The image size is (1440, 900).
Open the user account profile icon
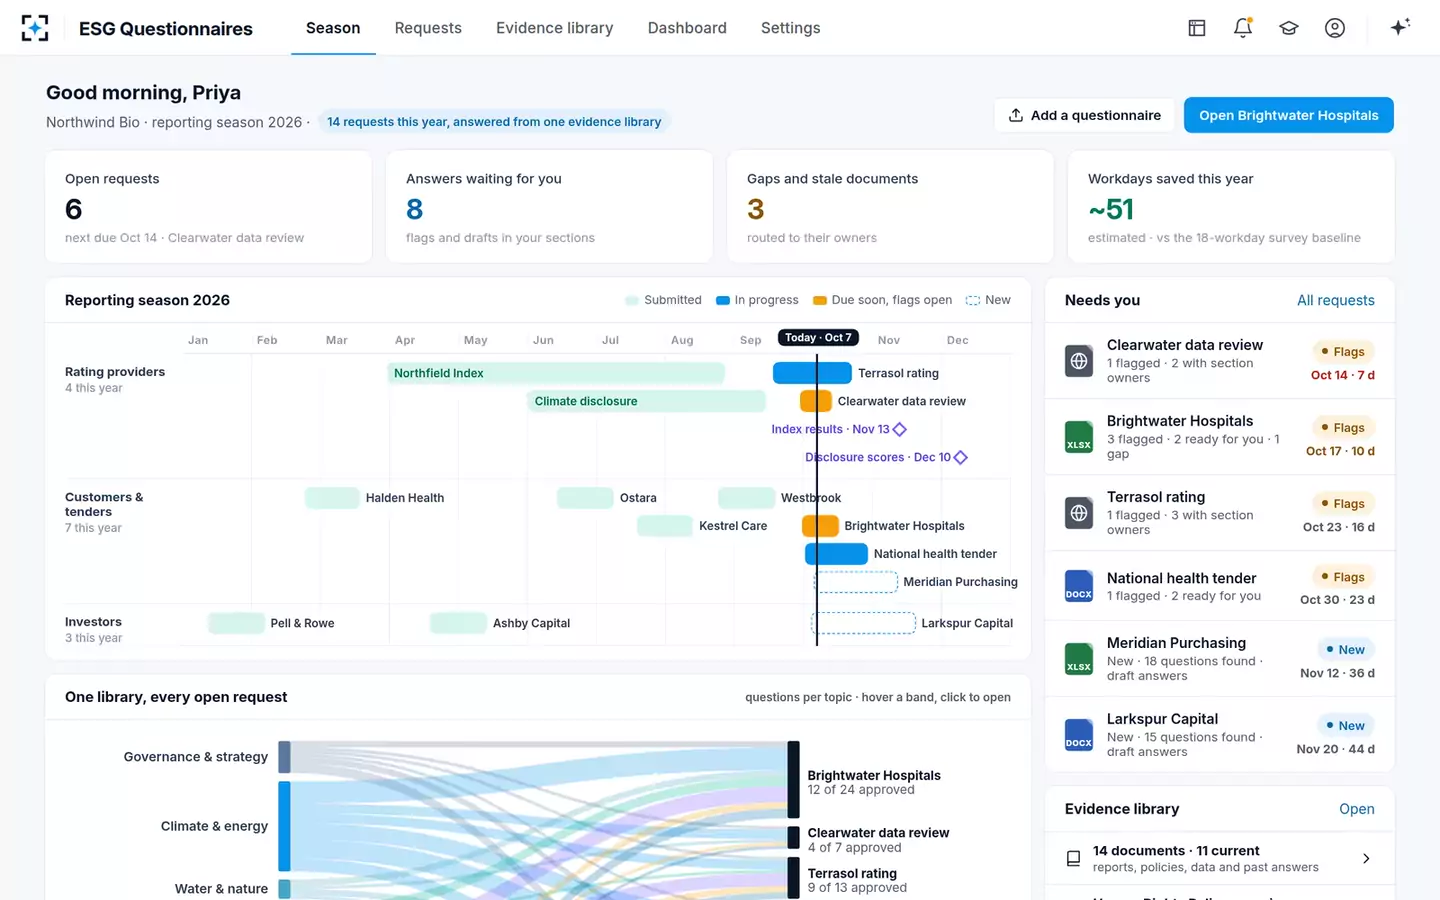[1335, 28]
